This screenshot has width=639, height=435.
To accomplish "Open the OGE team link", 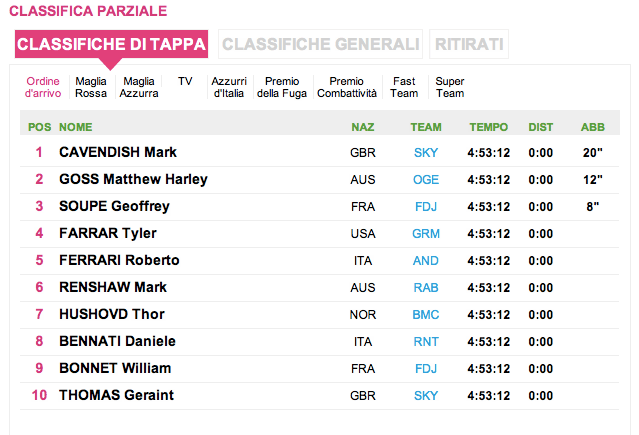I will pyautogui.click(x=426, y=180).
